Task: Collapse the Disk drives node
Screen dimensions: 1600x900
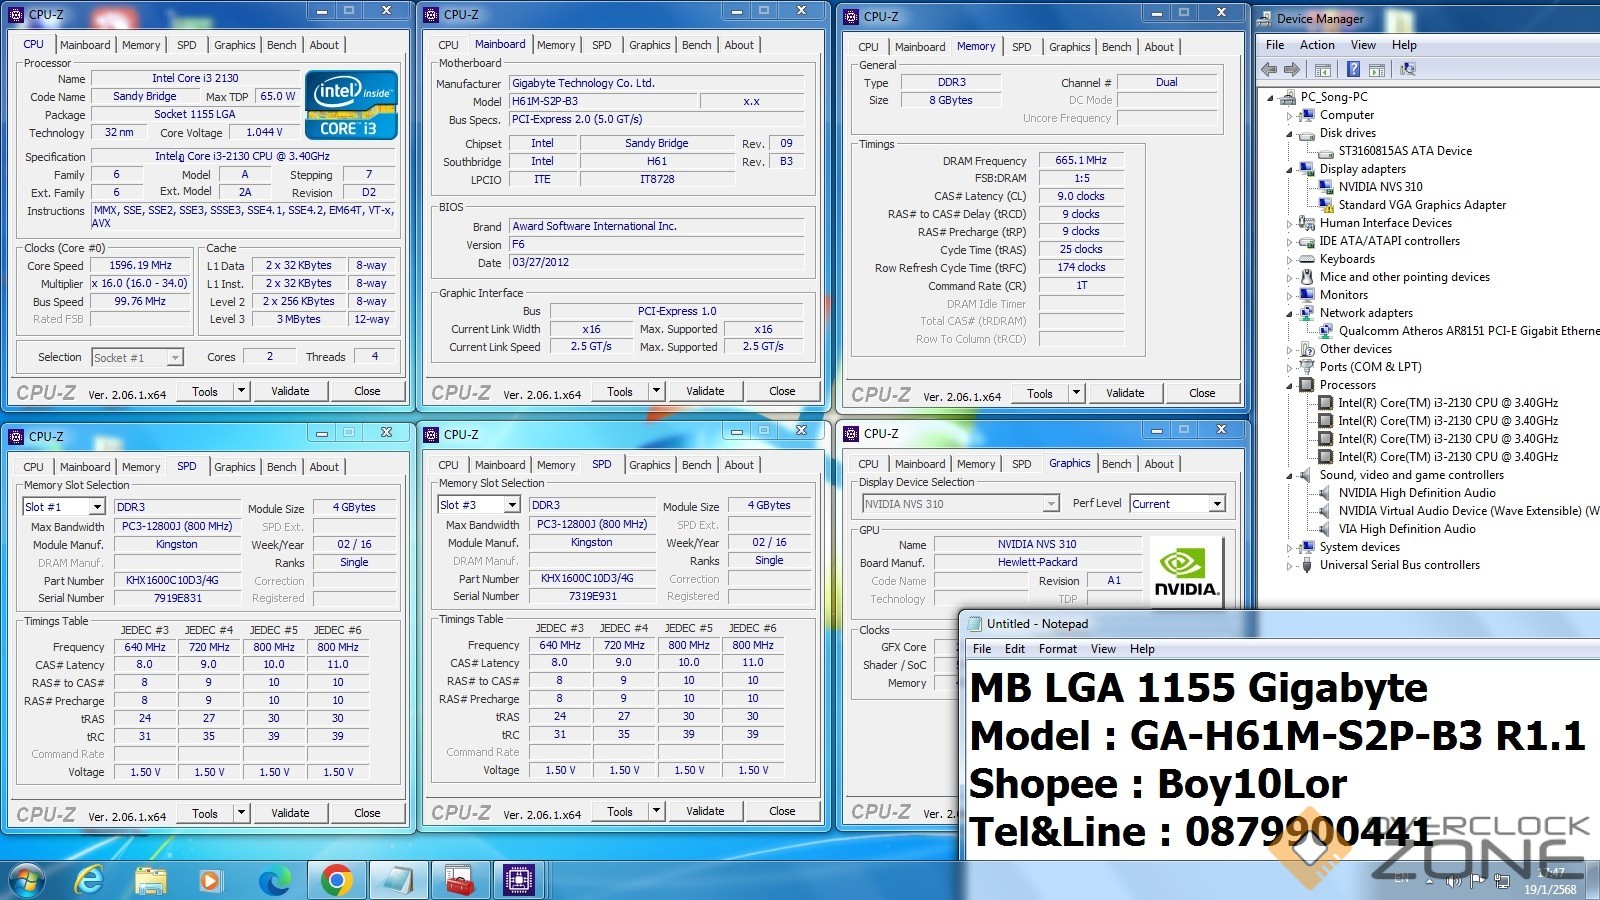Action: pyautogui.click(x=1290, y=133)
